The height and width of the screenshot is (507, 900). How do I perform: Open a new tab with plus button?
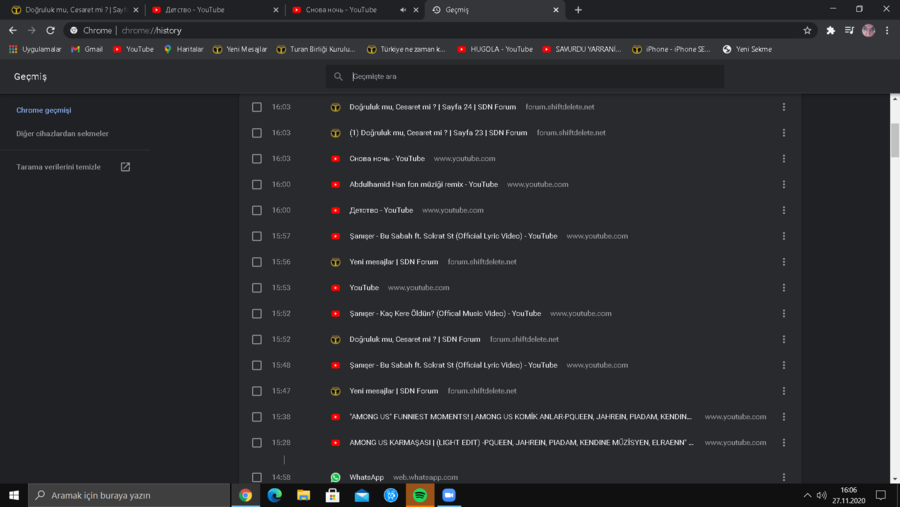[578, 10]
